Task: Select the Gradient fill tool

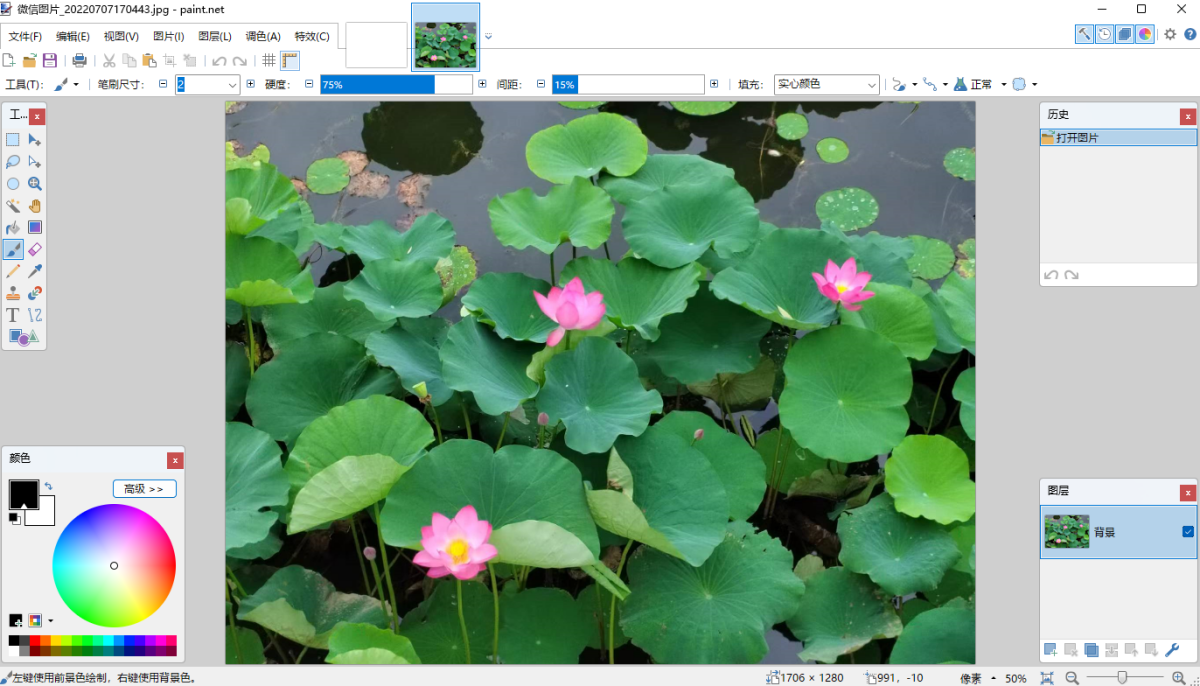Action: (x=36, y=227)
